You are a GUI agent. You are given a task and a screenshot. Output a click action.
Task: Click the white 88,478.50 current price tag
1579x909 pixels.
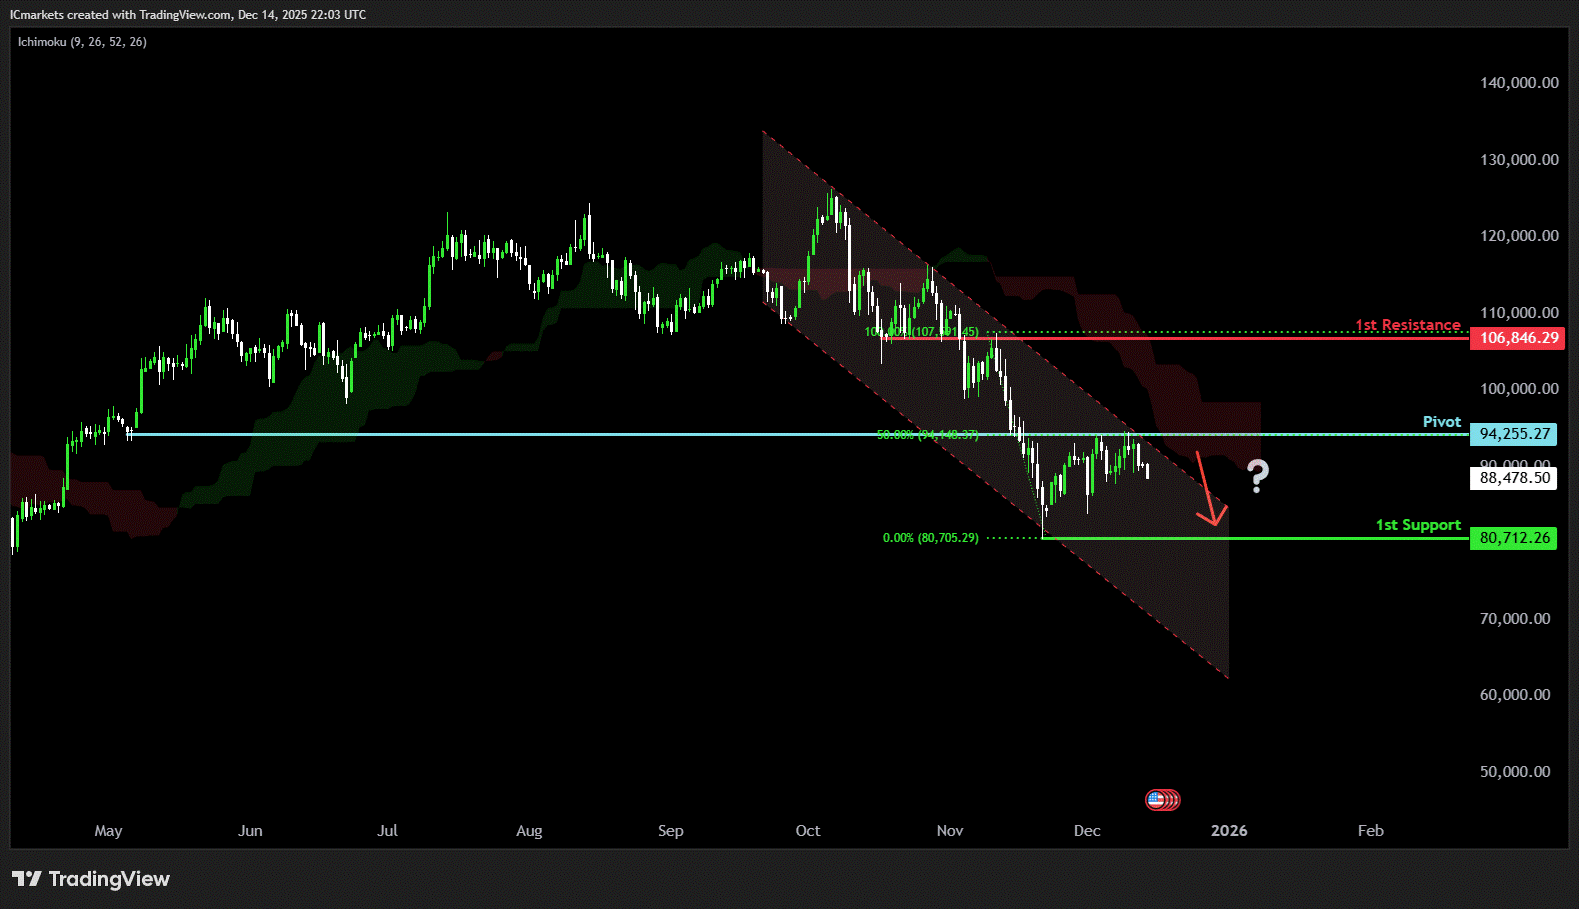tap(1514, 478)
